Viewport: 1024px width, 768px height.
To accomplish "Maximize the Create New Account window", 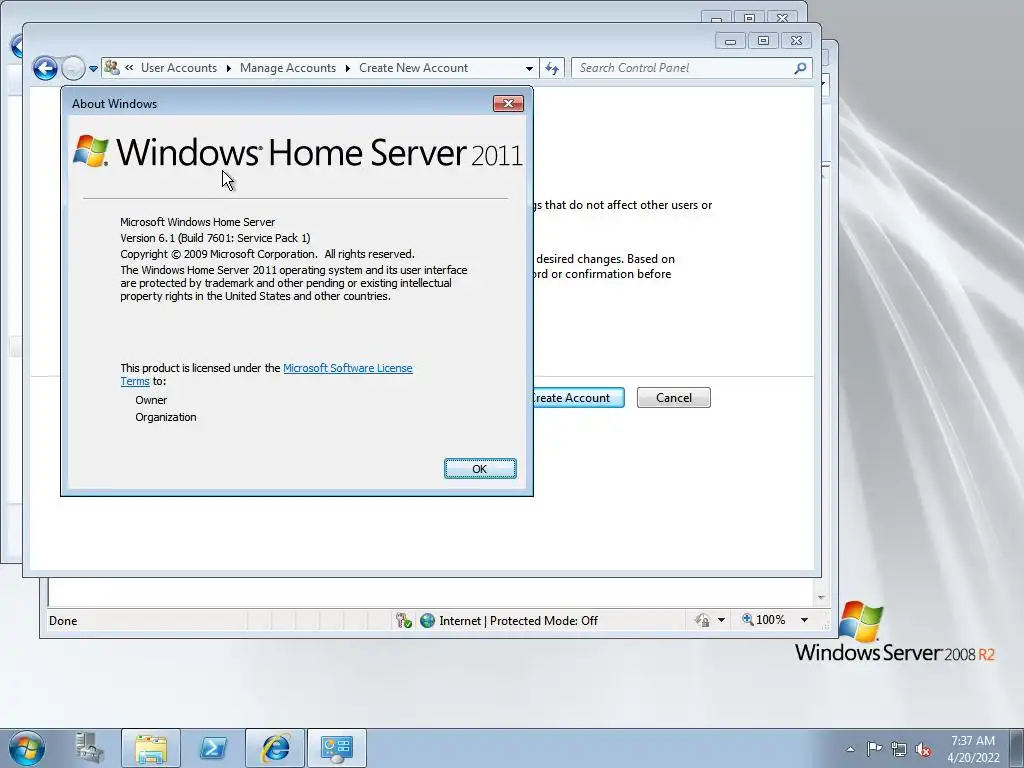I will click(x=763, y=40).
